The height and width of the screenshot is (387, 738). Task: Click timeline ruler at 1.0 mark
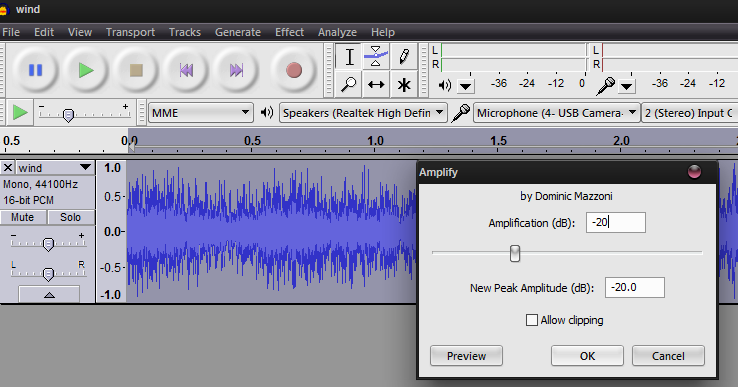(x=375, y=141)
